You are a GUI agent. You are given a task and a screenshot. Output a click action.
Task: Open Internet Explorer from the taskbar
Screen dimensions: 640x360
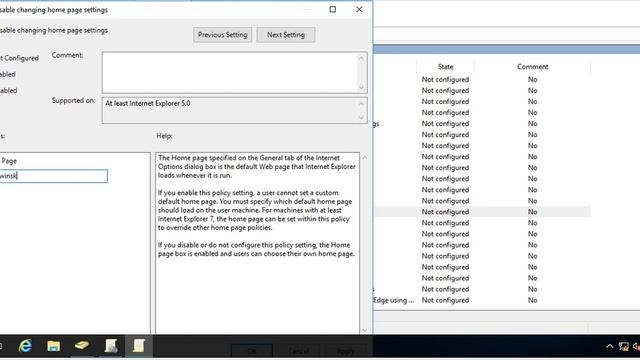pos(25,346)
